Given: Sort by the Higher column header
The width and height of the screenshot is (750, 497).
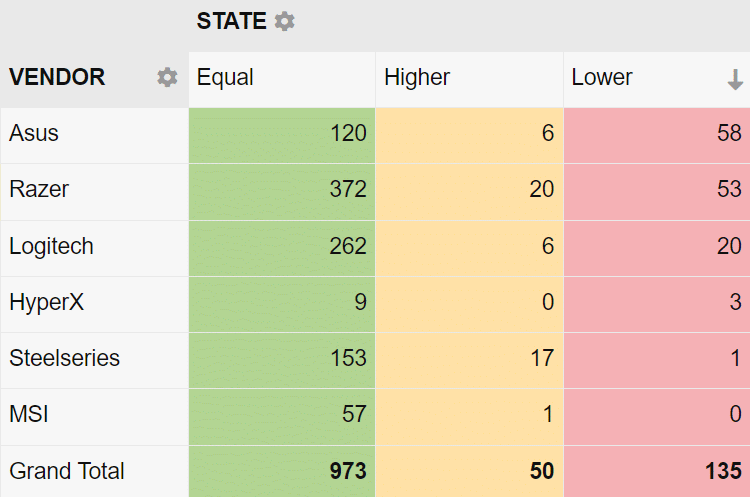Looking at the screenshot, I should [417, 77].
